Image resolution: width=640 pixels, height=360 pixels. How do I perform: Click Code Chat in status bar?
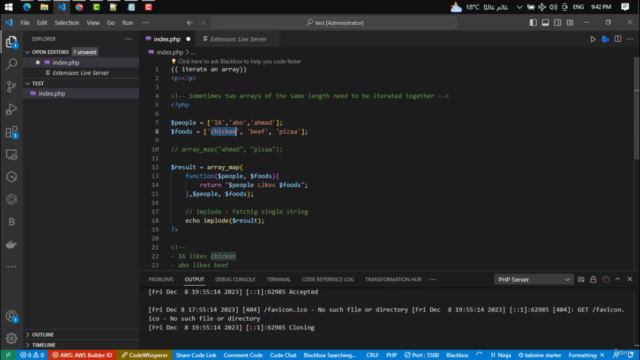tap(283, 355)
